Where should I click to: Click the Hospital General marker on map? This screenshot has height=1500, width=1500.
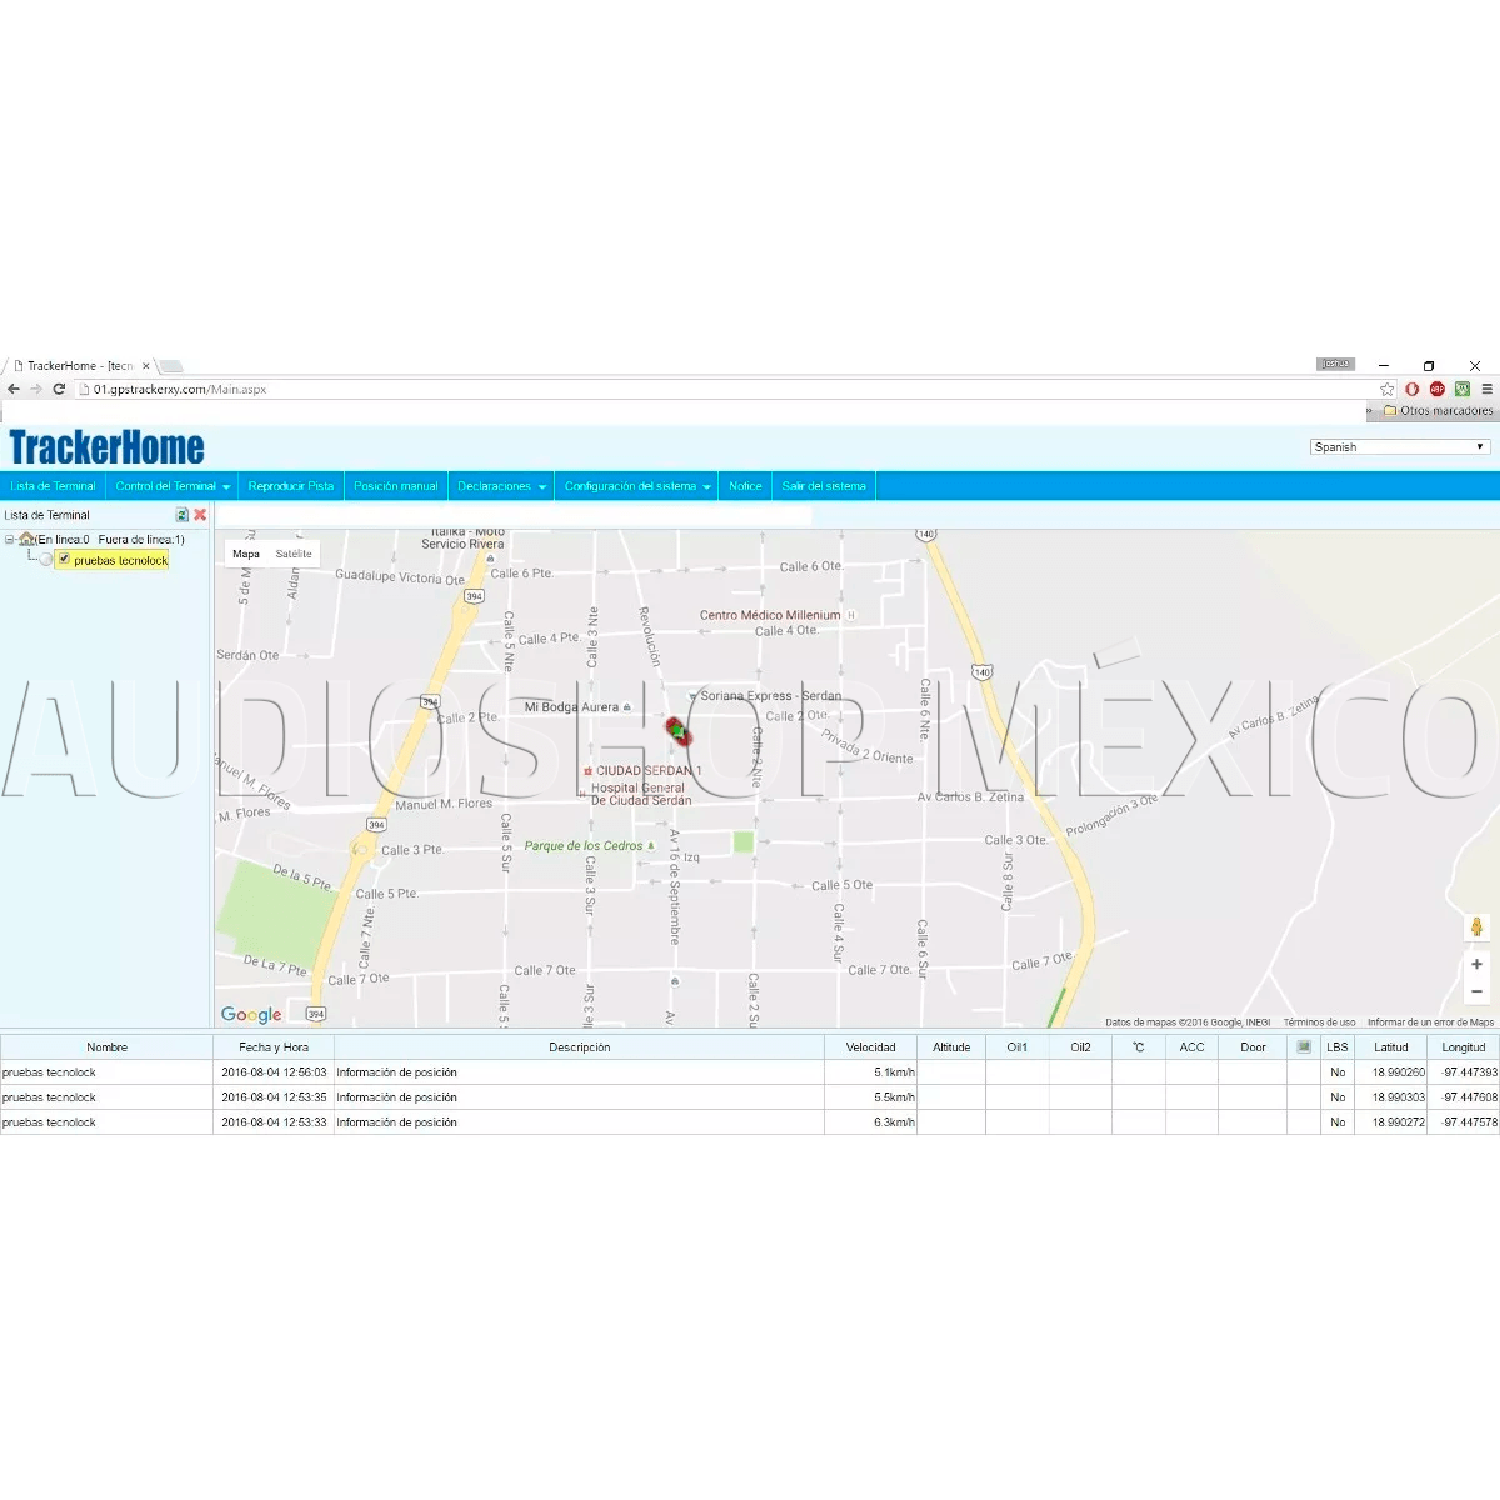581,794
